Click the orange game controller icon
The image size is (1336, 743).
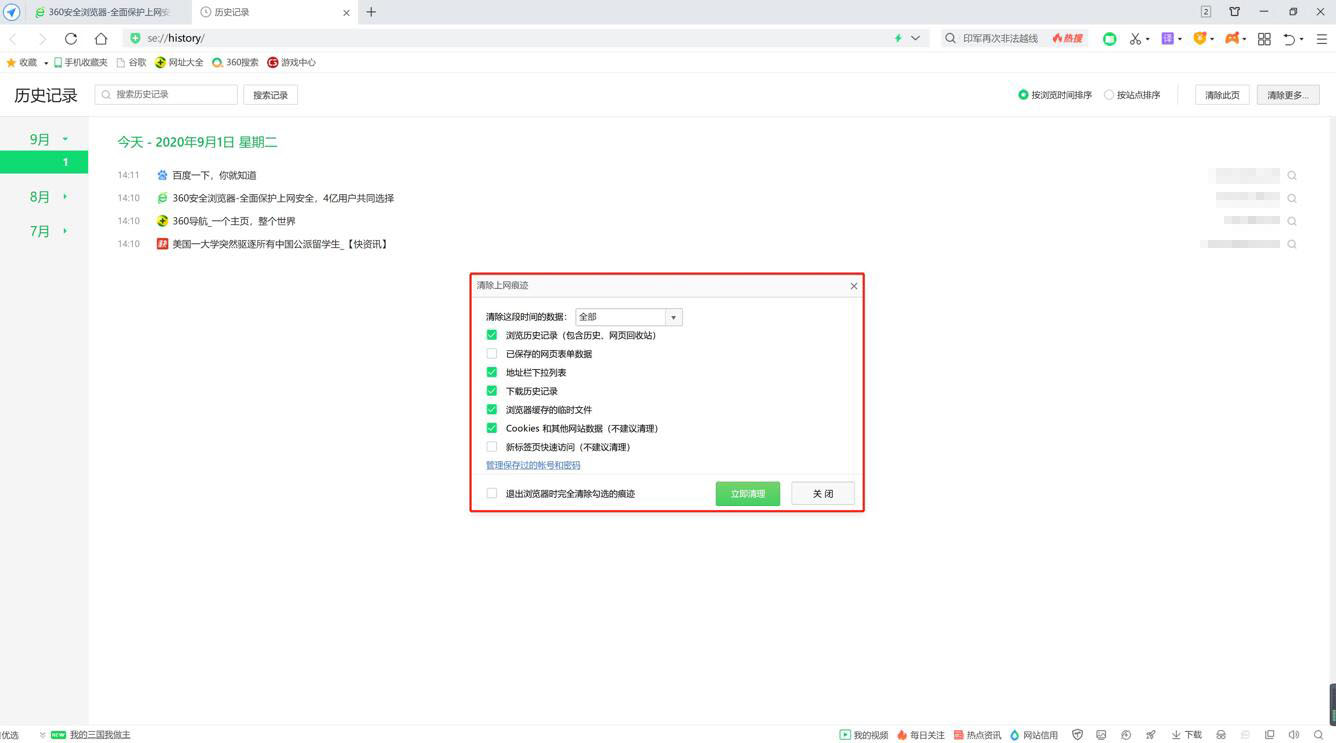[x=1232, y=38]
